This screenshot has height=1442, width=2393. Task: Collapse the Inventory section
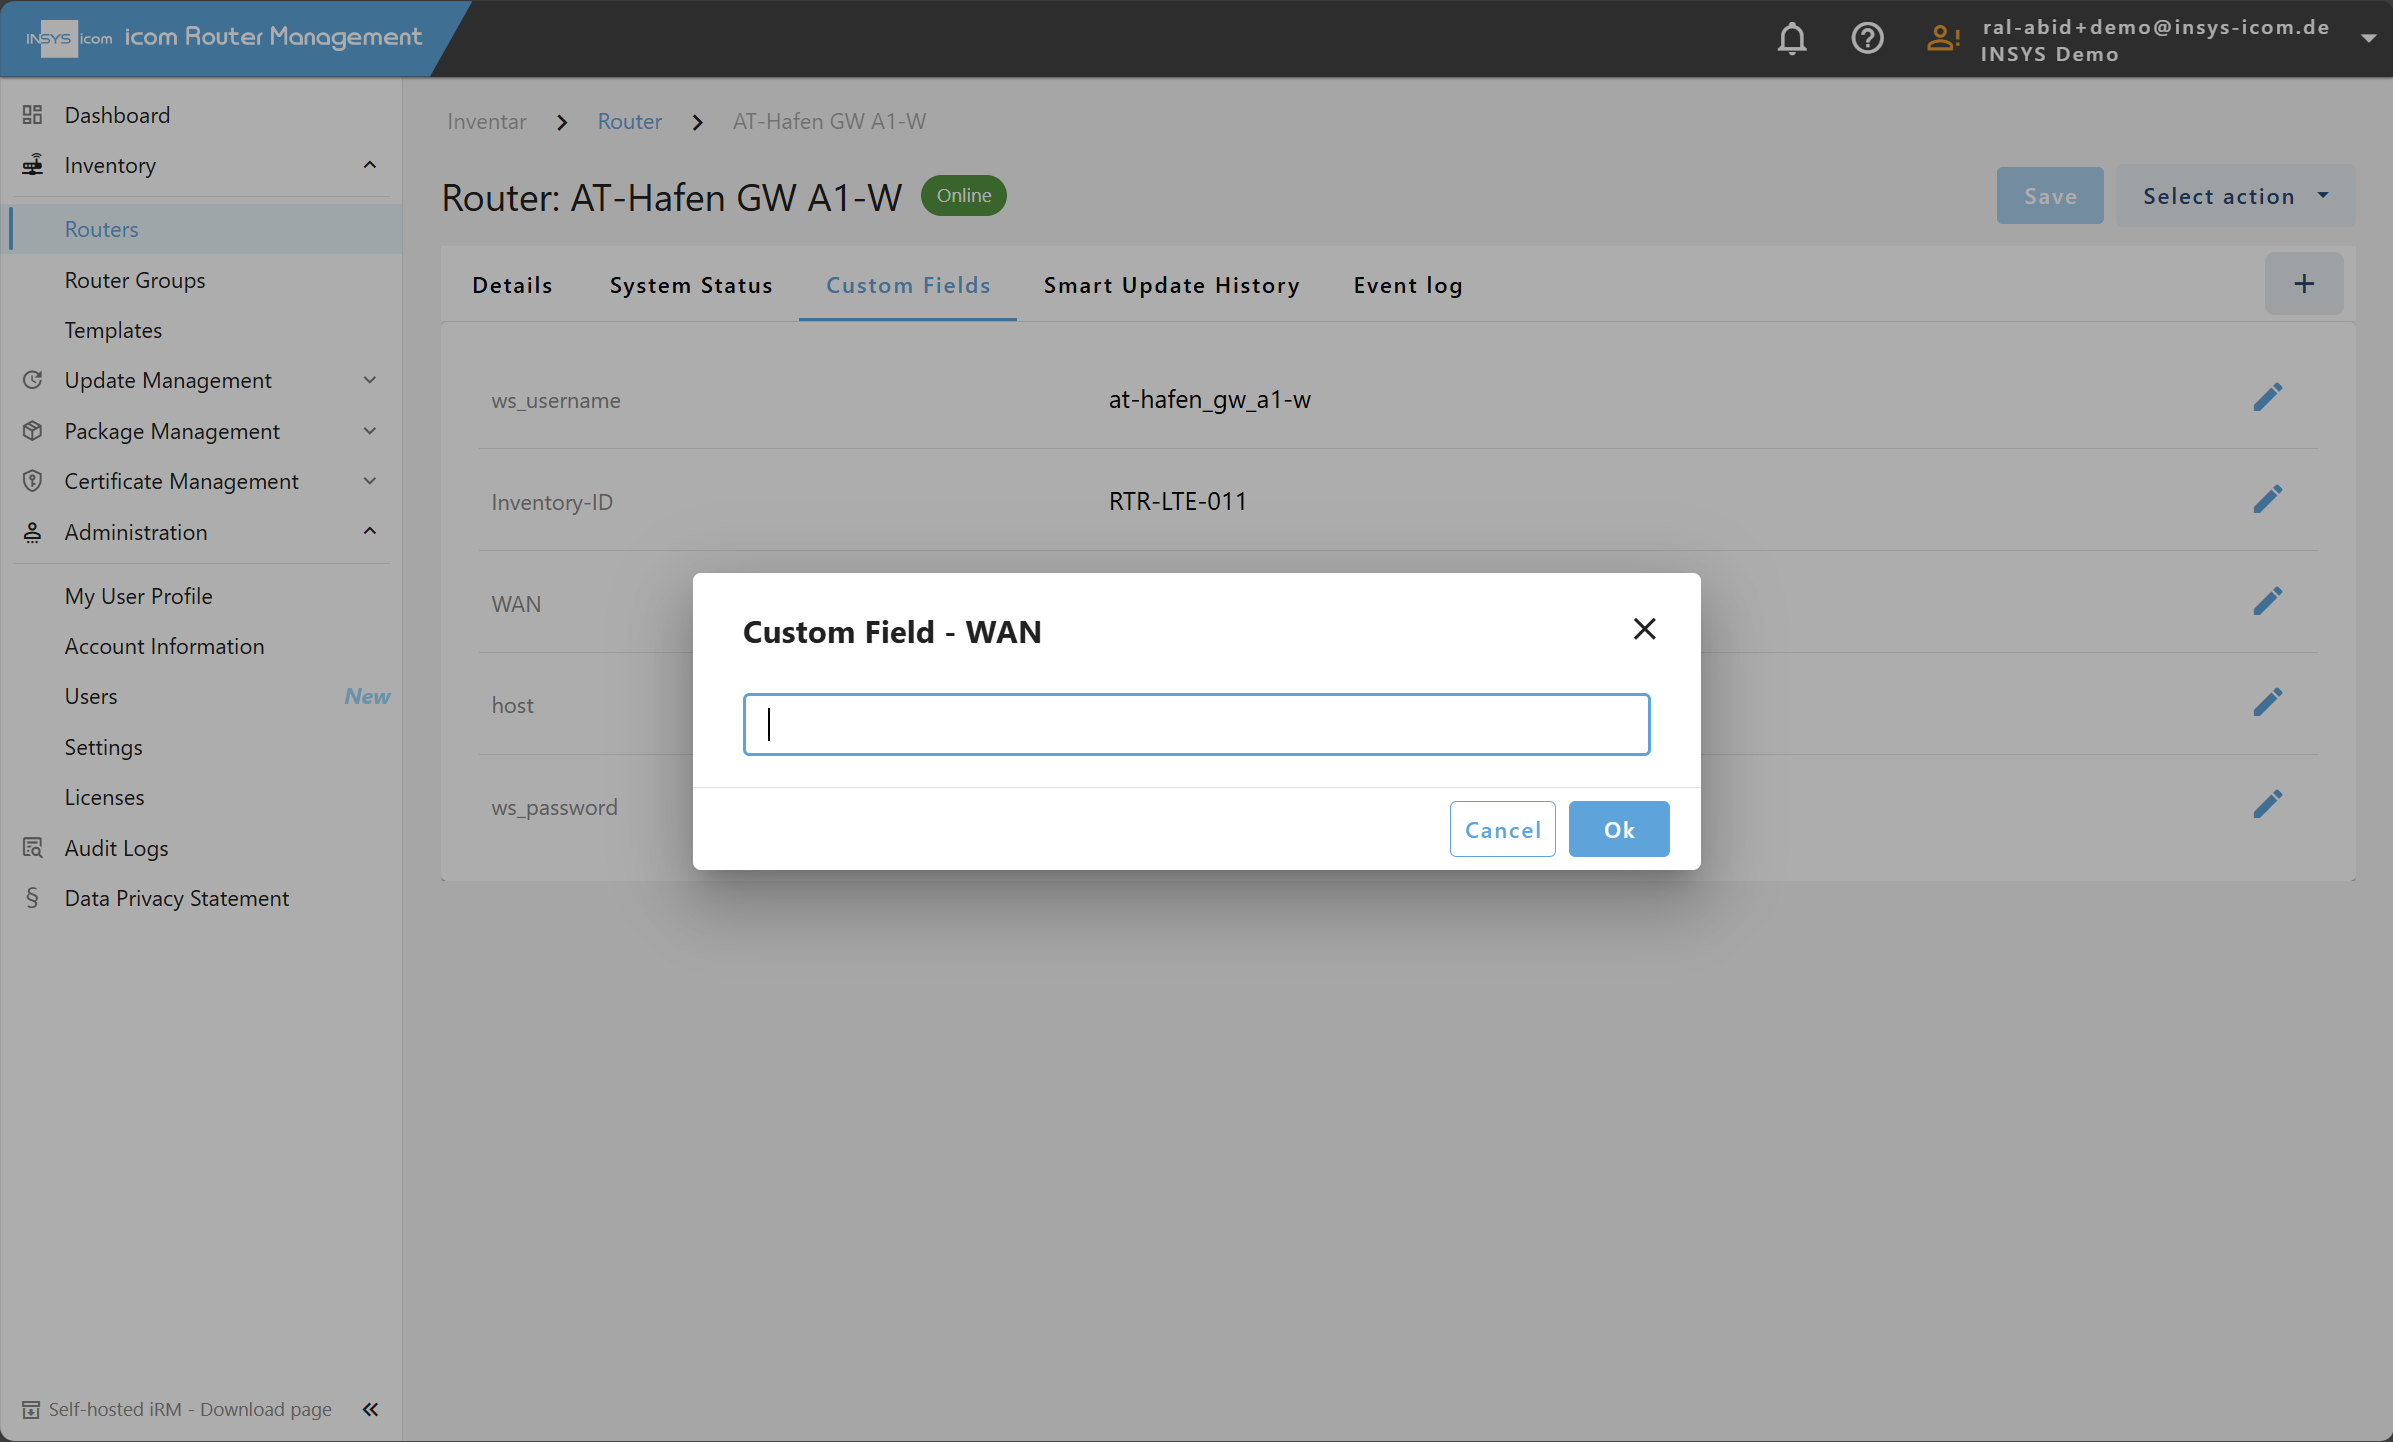click(369, 165)
